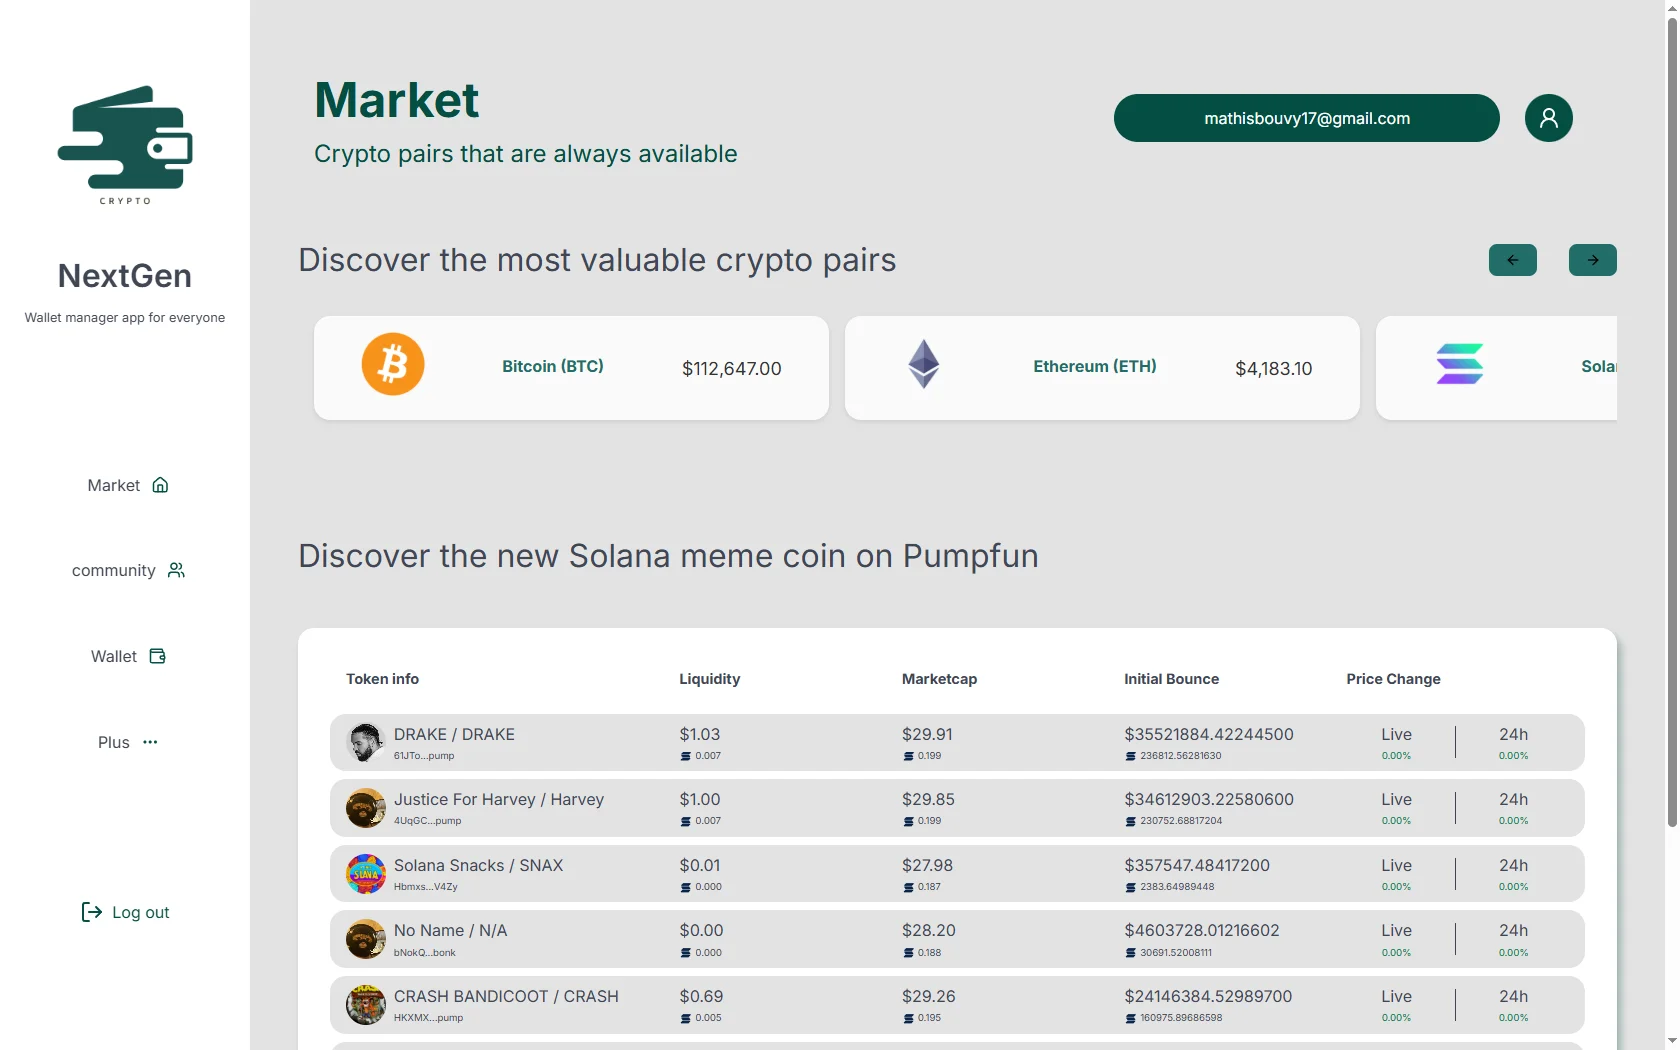Select the Market home icon in sidebar
The image size is (1680, 1050).
[x=160, y=485]
